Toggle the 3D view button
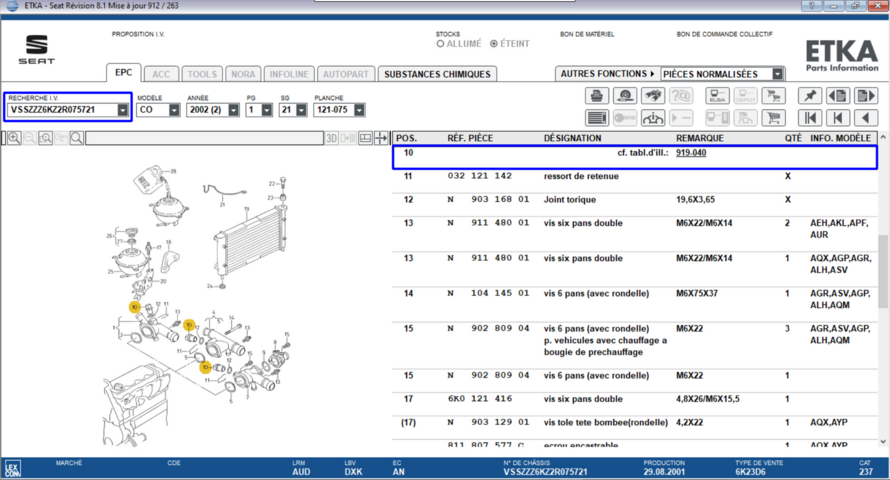 click(x=331, y=138)
